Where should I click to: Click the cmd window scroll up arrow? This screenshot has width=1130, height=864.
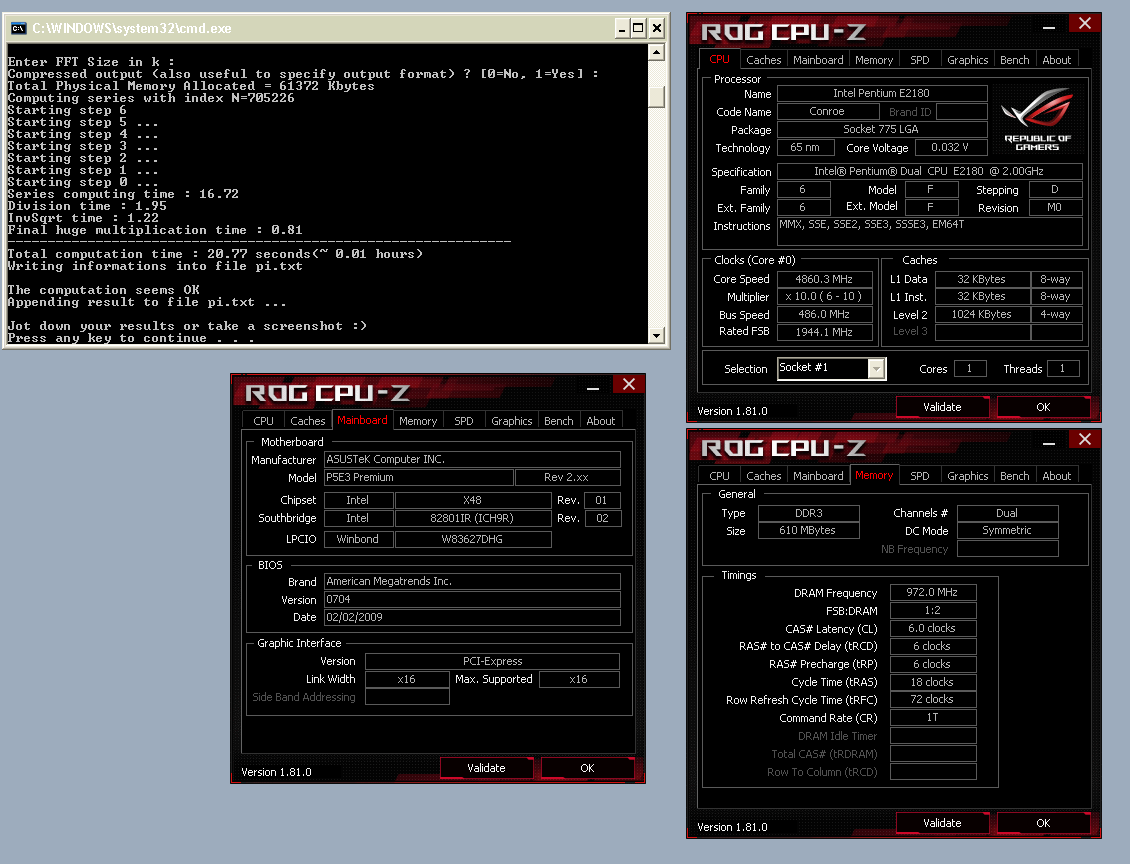click(x=656, y=52)
